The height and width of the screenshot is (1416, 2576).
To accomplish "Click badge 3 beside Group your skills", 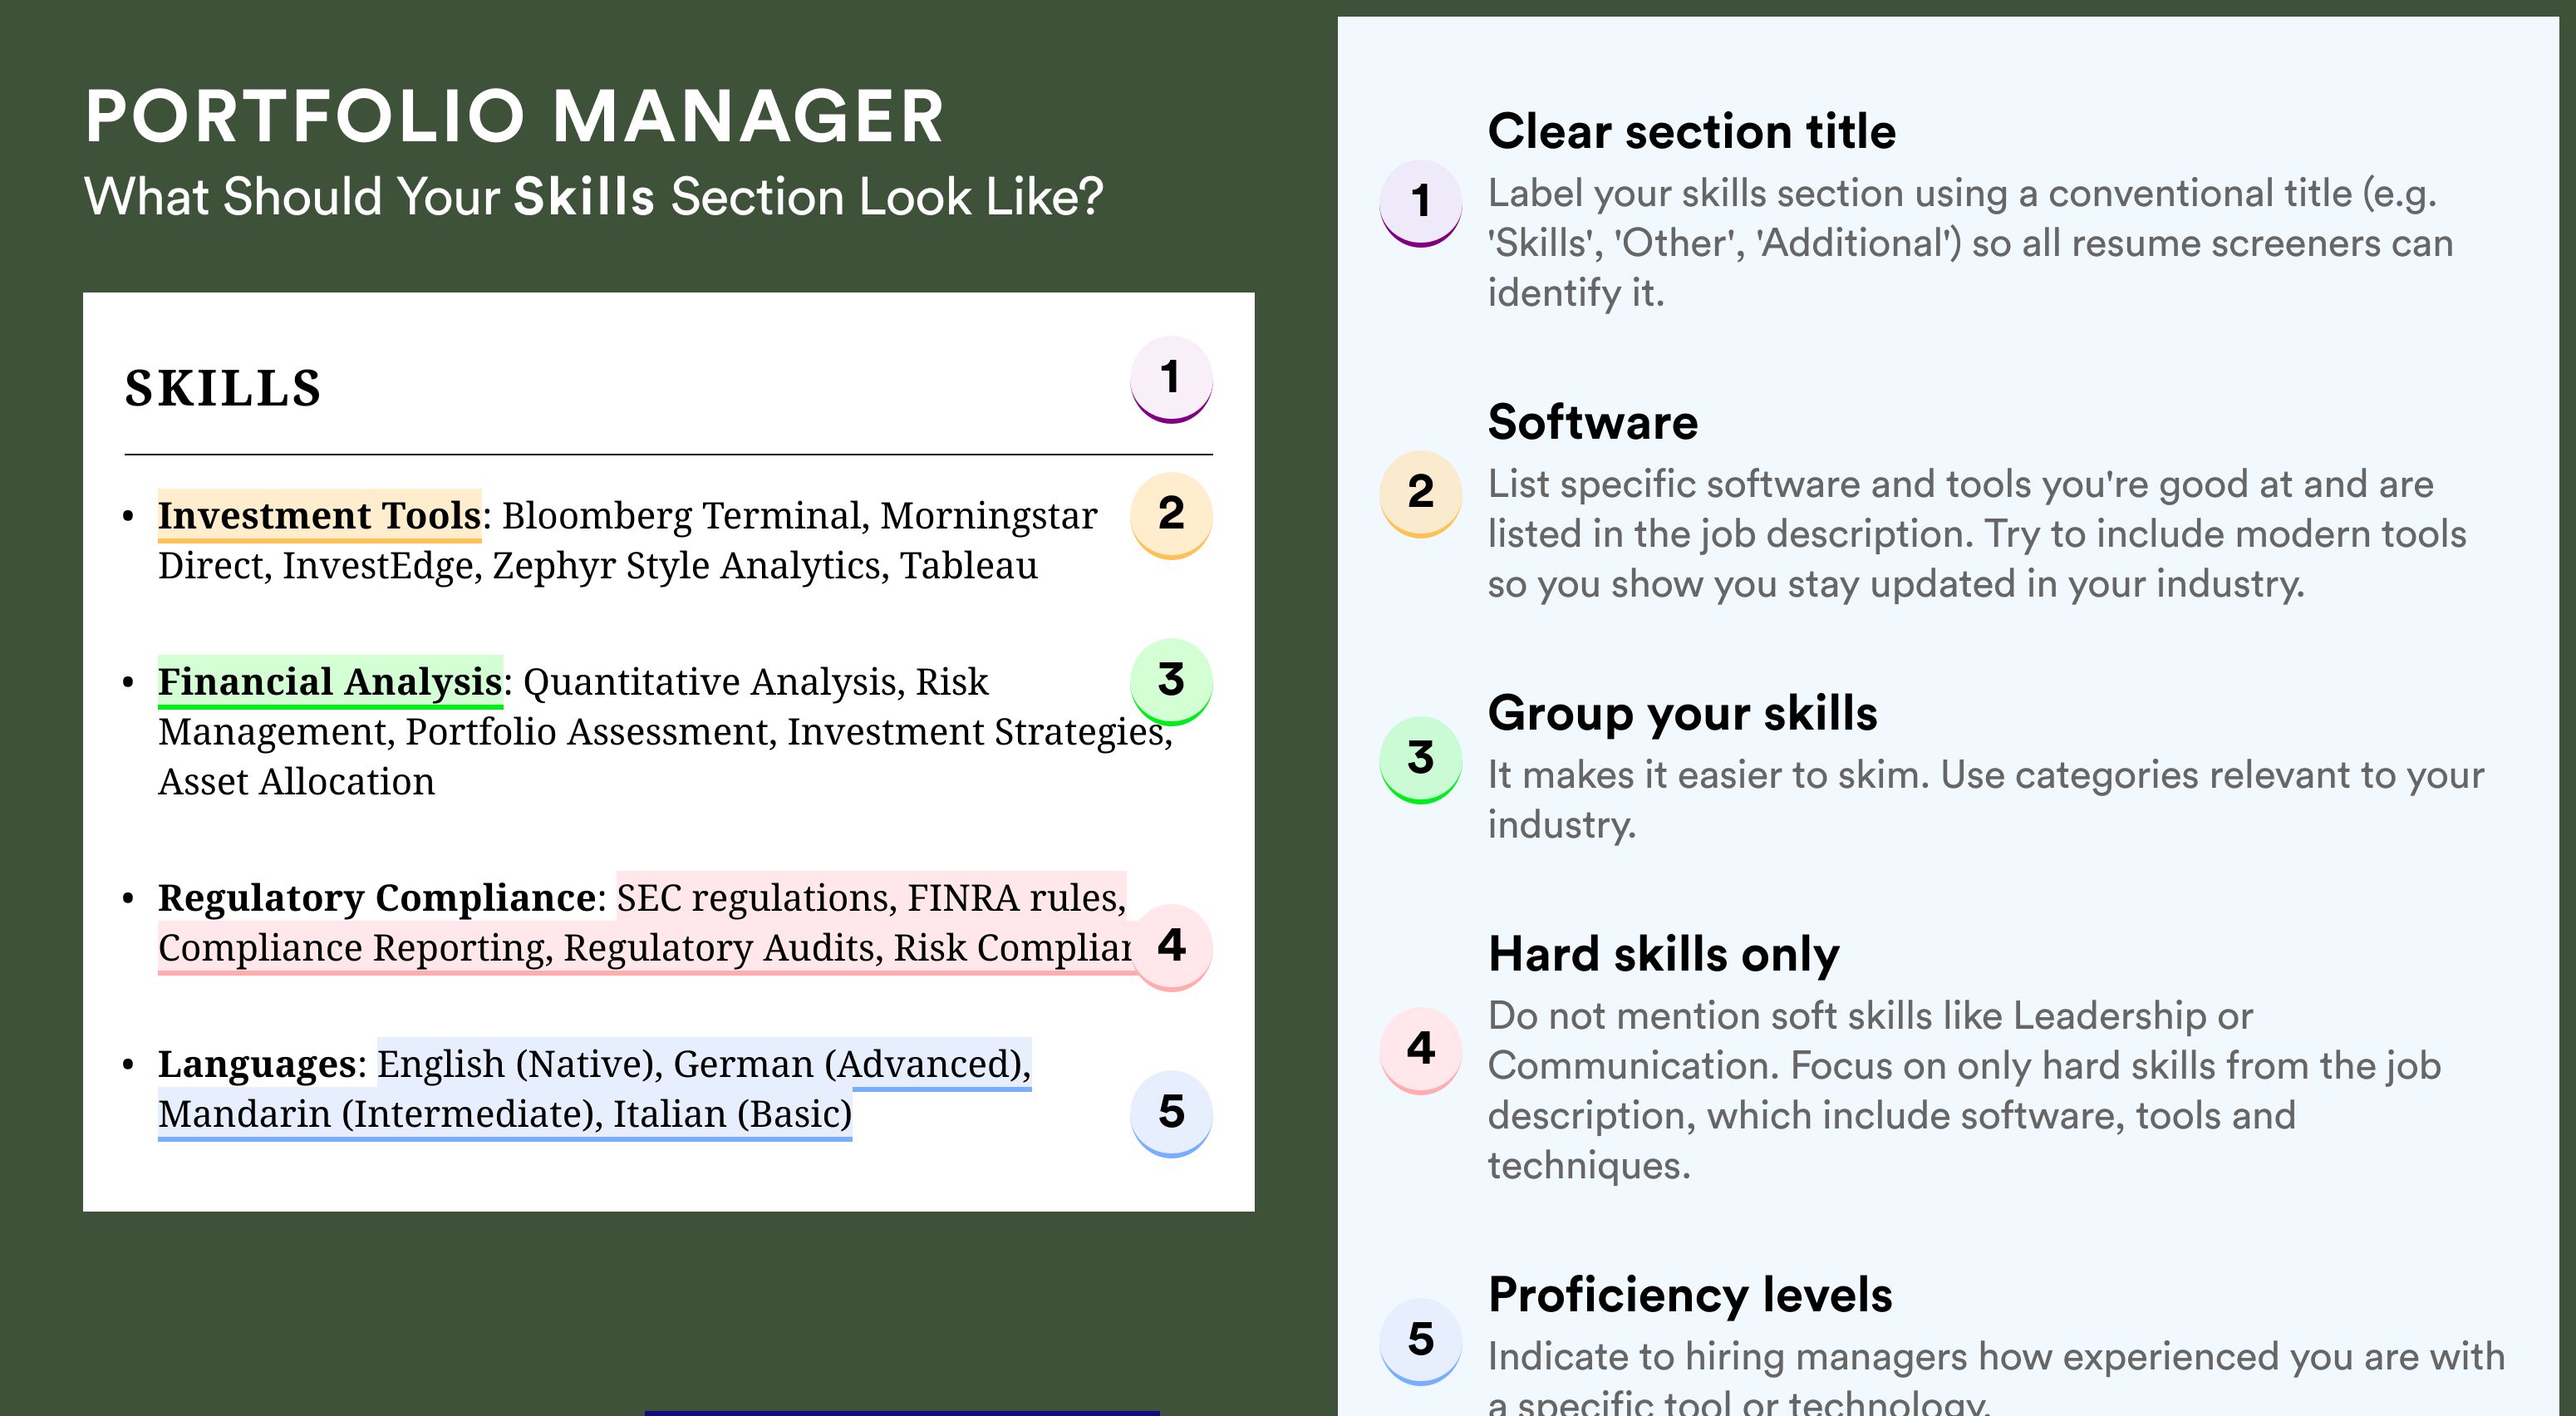I will click(x=1421, y=759).
